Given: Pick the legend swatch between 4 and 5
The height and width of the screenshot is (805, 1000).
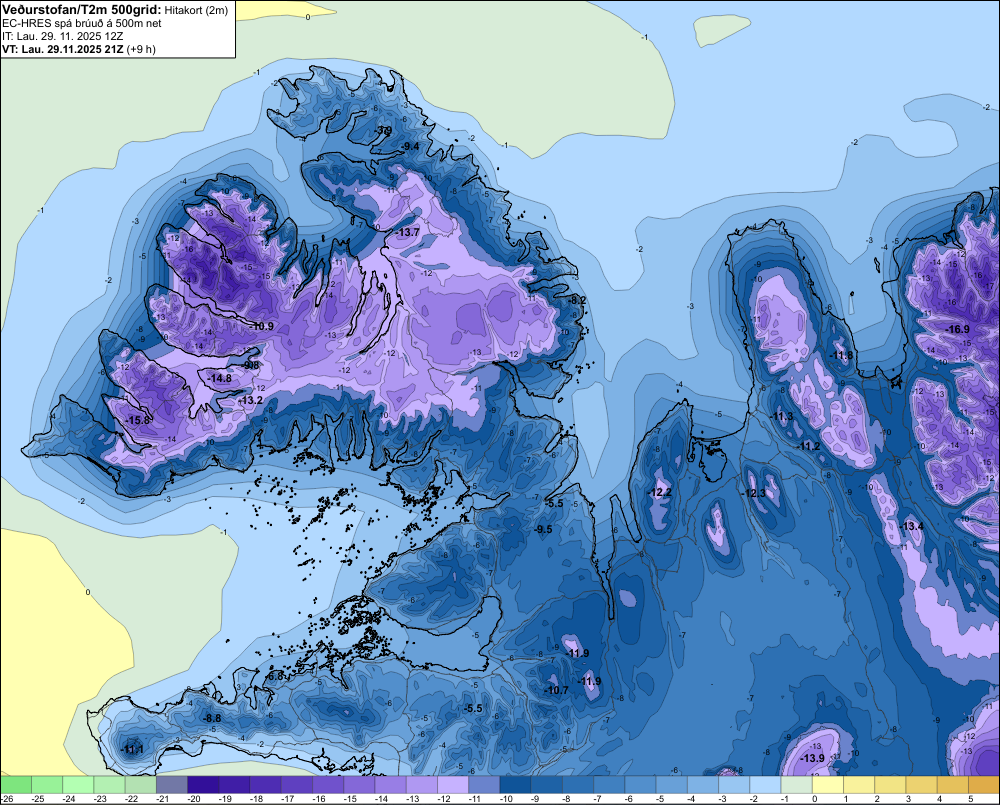Looking at the screenshot, I should click(953, 785).
